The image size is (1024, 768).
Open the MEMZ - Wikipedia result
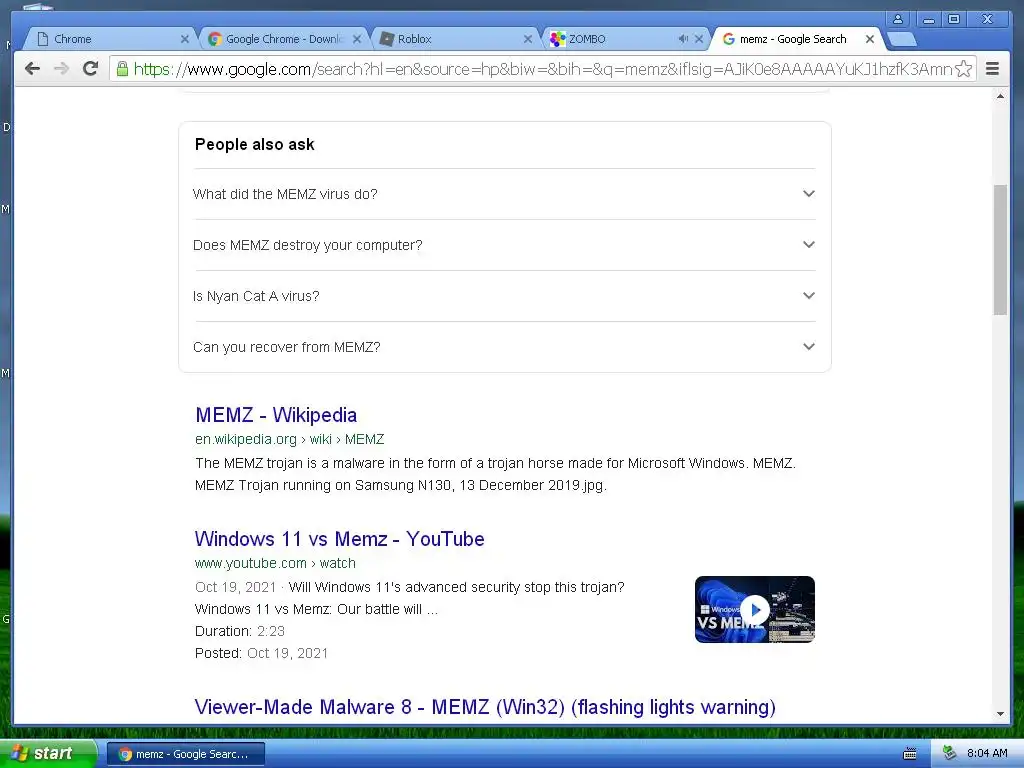(276, 415)
